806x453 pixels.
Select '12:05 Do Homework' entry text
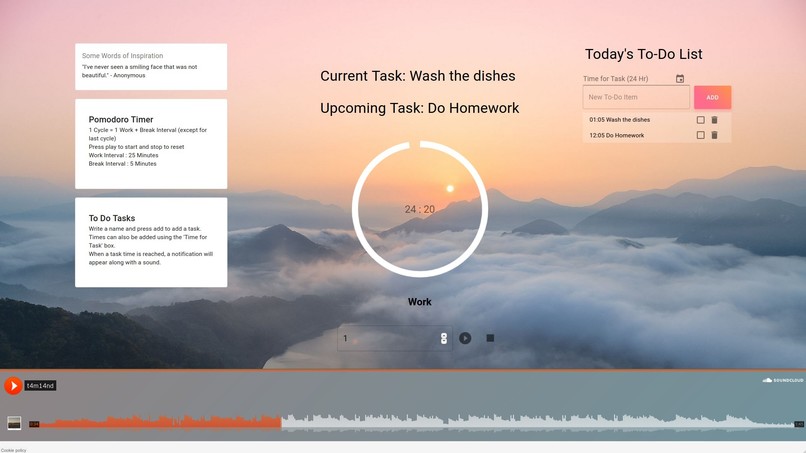tap(616, 135)
